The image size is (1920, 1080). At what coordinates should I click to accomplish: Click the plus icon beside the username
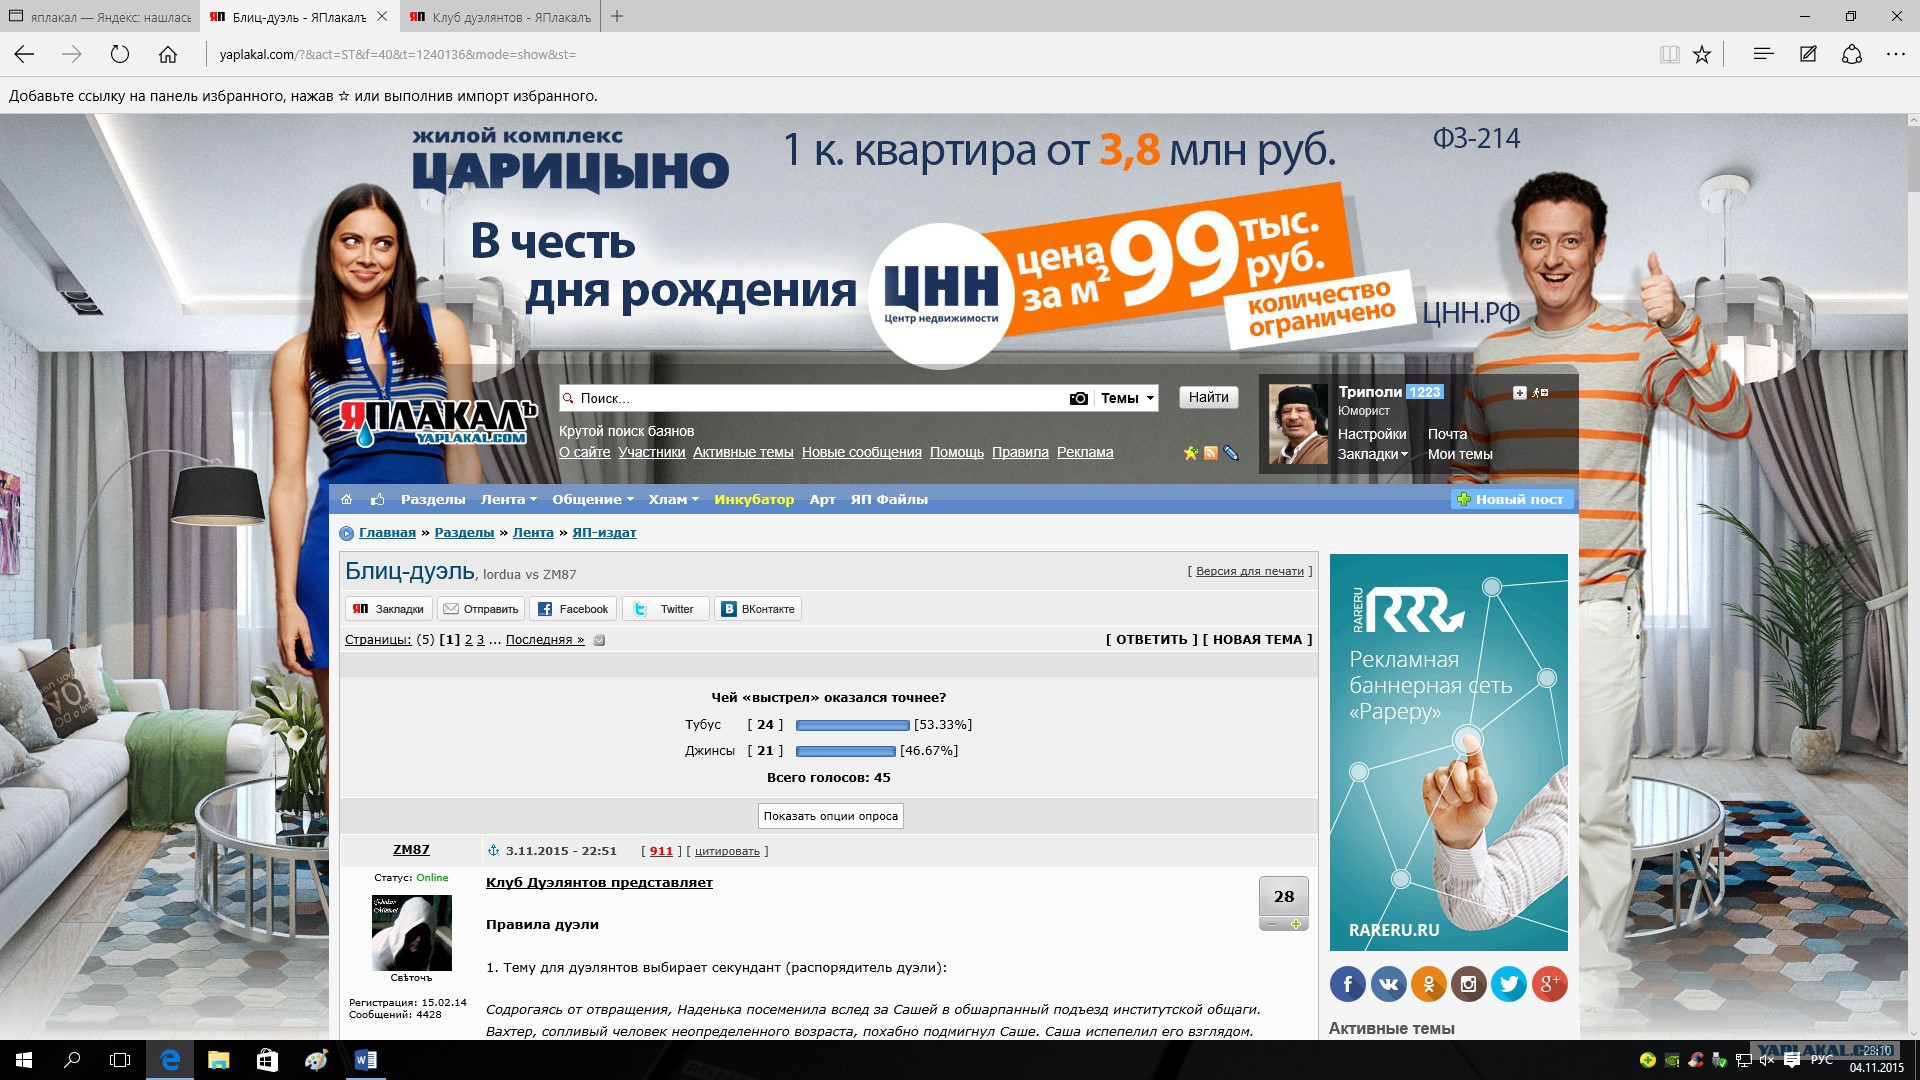tap(1519, 393)
